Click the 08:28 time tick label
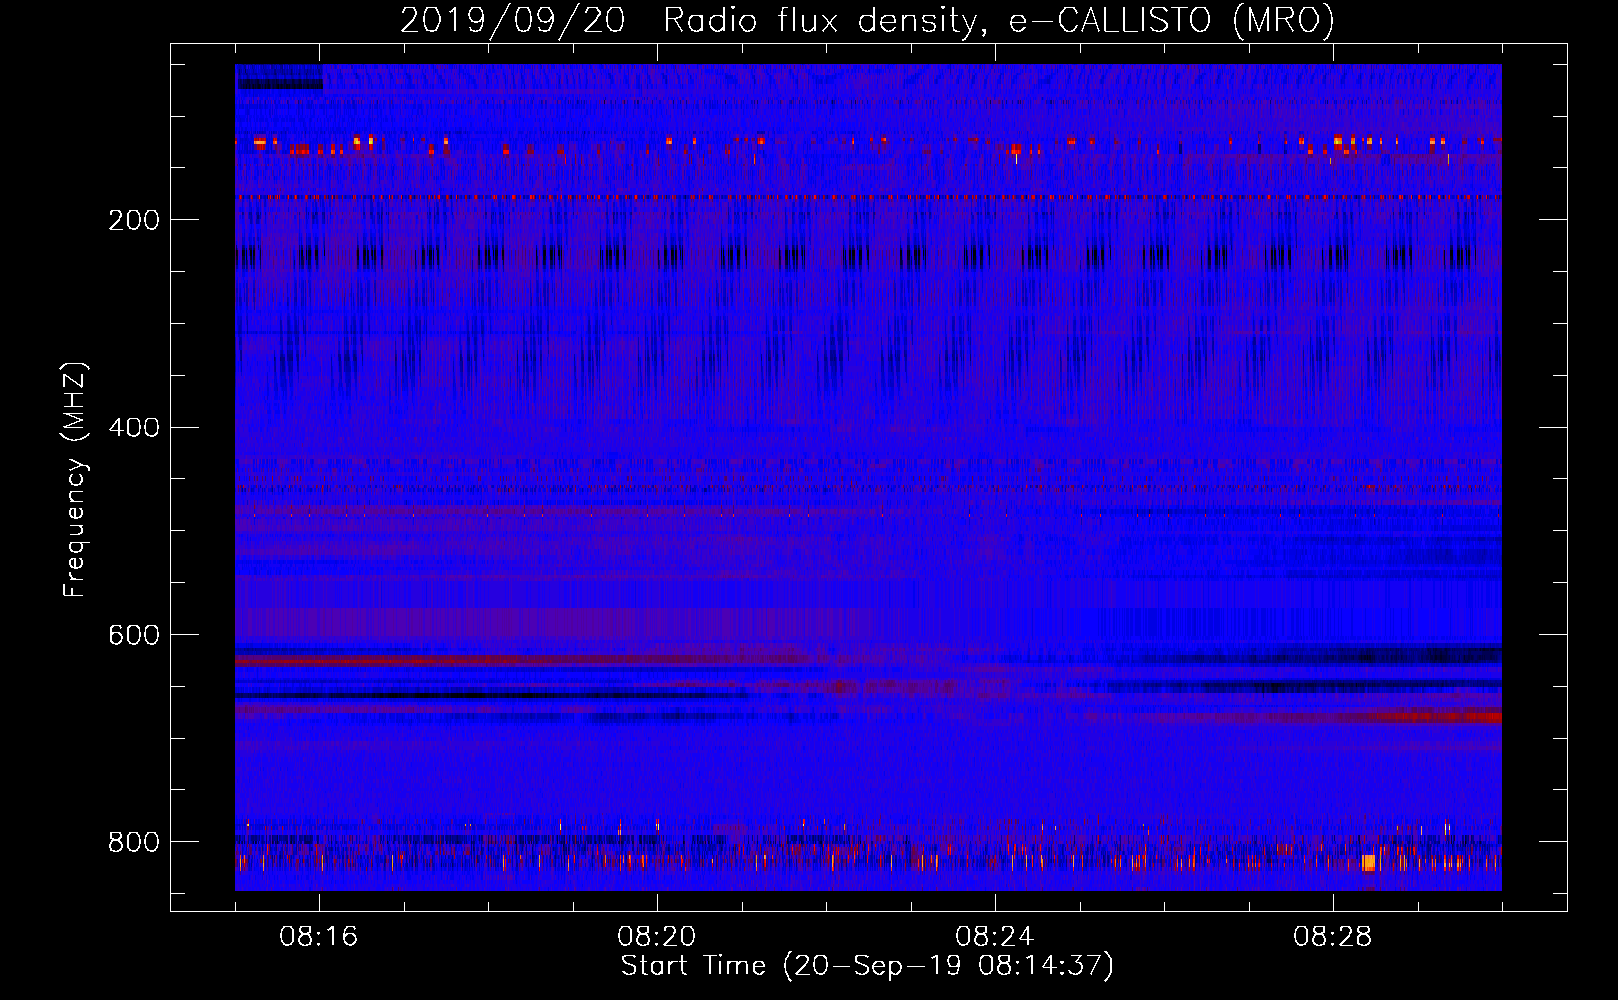The height and width of the screenshot is (1000, 1618). [1333, 937]
